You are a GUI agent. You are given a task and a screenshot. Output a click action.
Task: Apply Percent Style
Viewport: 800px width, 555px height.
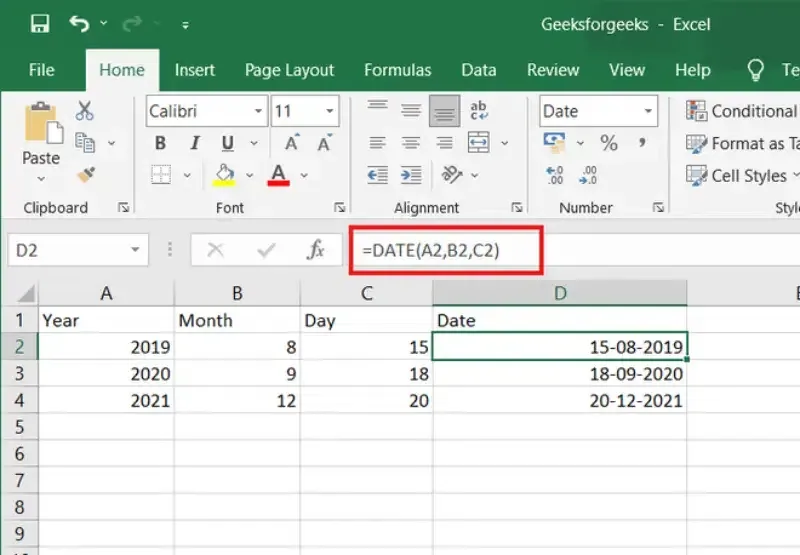(x=609, y=143)
